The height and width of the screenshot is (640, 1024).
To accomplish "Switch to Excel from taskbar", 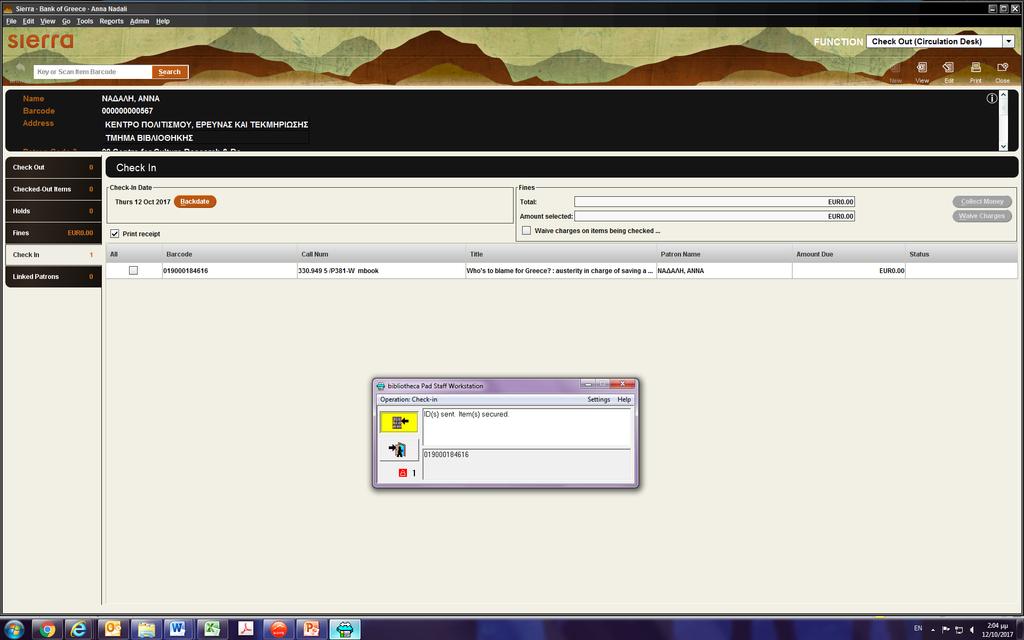I will point(212,629).
